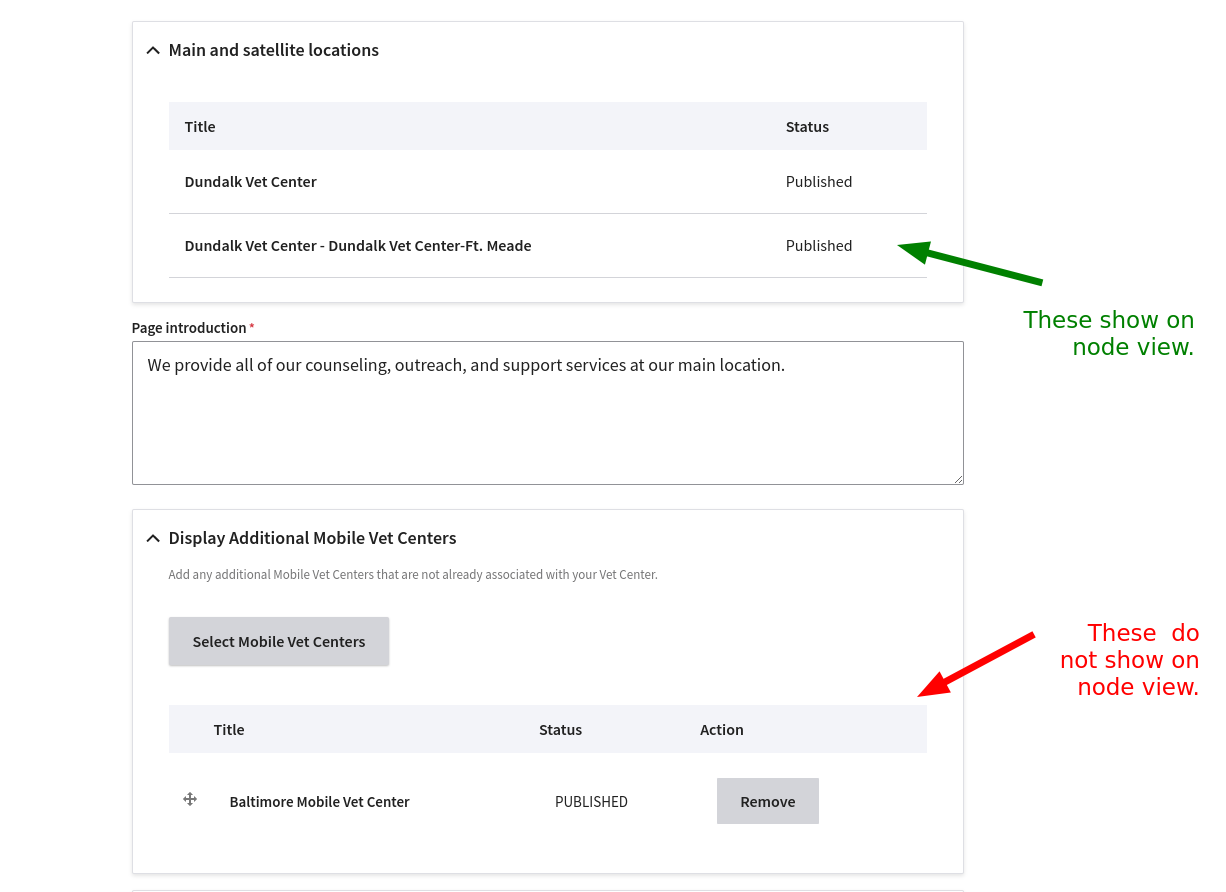Click the Status header in mobile centers table
The width and height of the screenshot is (1226, 892).
click(x=561, y=730)
